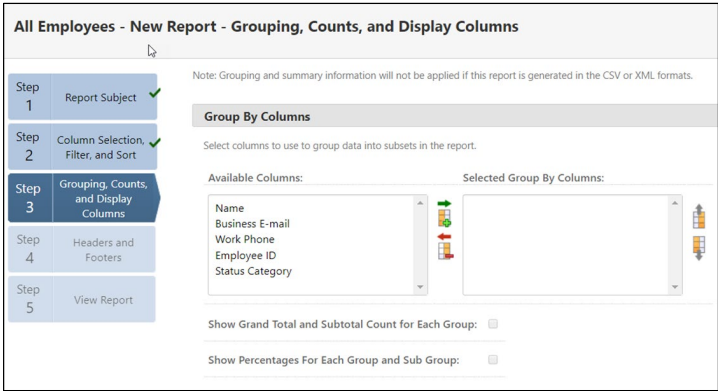This screenshot has height=391, width=718.
Task: Select Work Phone in Available Columns
Action: point(245,239)
